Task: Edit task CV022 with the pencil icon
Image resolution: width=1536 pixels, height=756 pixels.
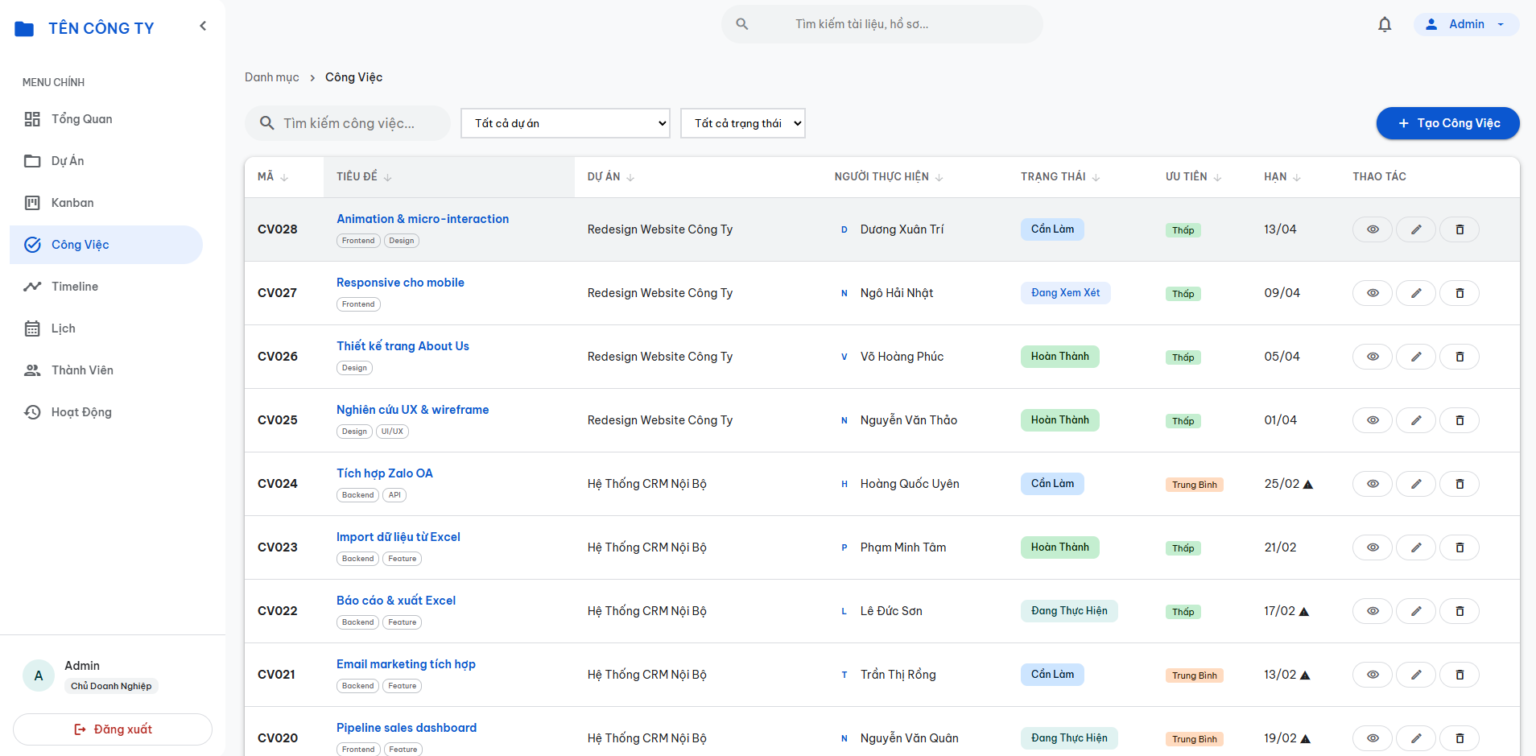Action: pos(1416,611)
